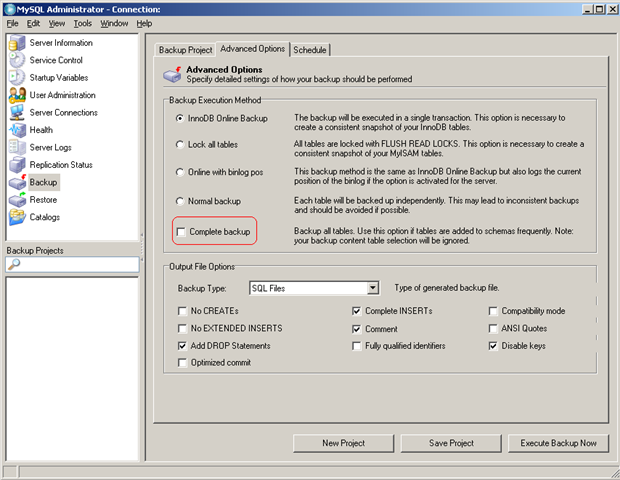620x480 pixels.
Task: Click SQL Files value in Backup Type
Action: 268,288
